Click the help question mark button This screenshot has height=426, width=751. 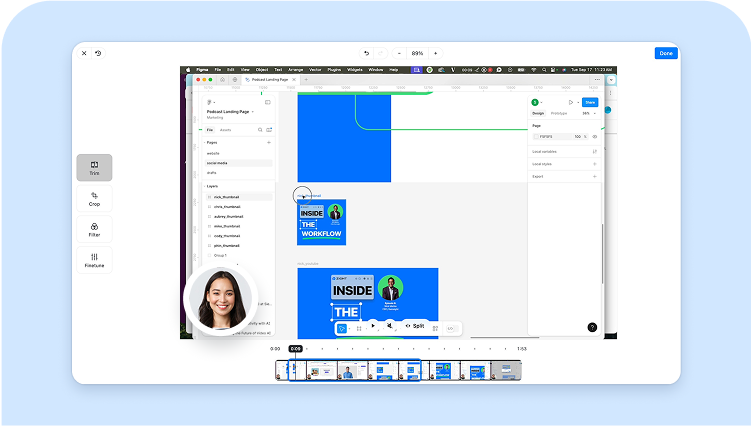coord(592,327)
